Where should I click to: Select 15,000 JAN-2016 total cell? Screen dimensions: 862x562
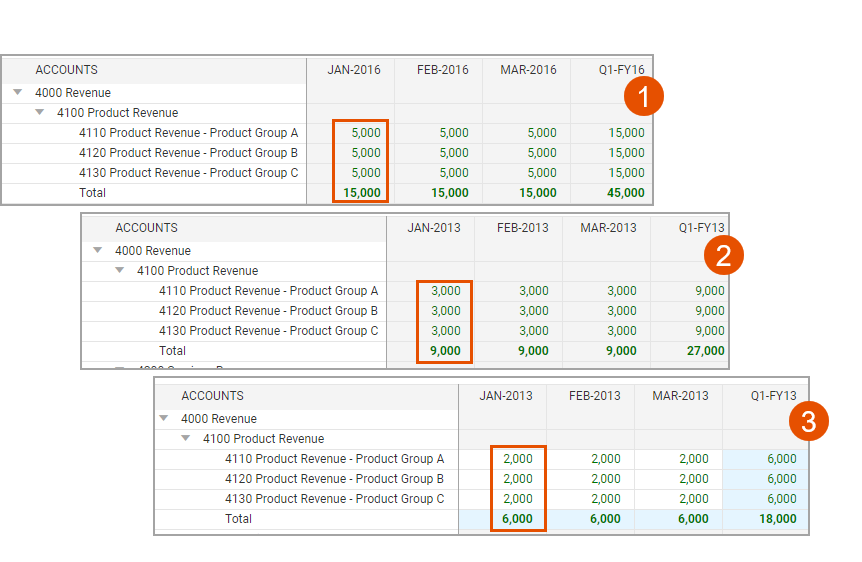tap(362, 193)
